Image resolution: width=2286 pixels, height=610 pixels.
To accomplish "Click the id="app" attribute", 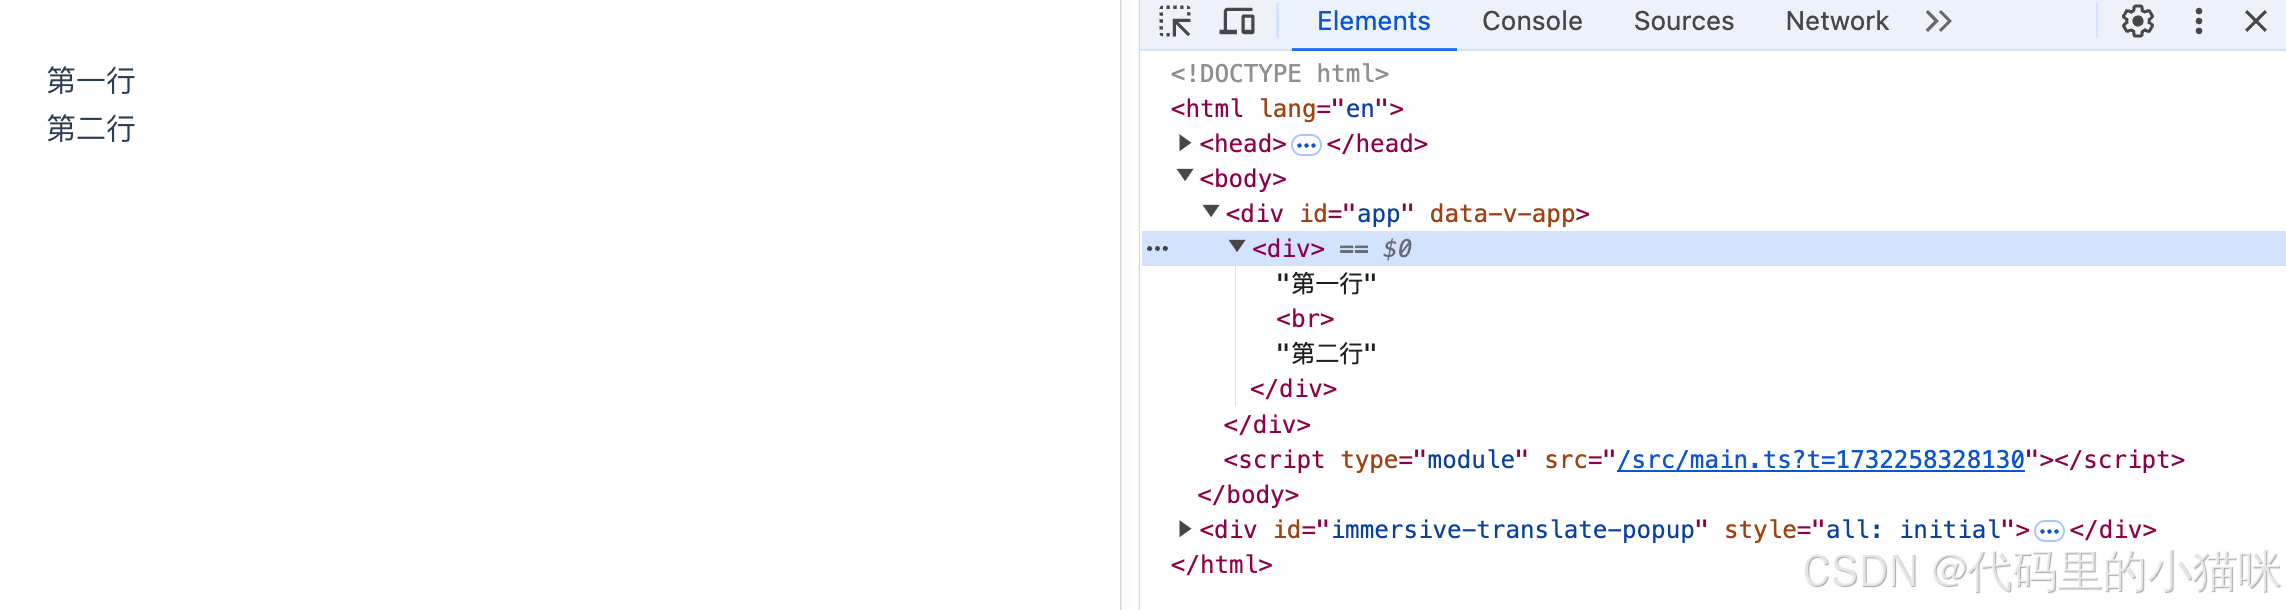I will coord(1356,214).
